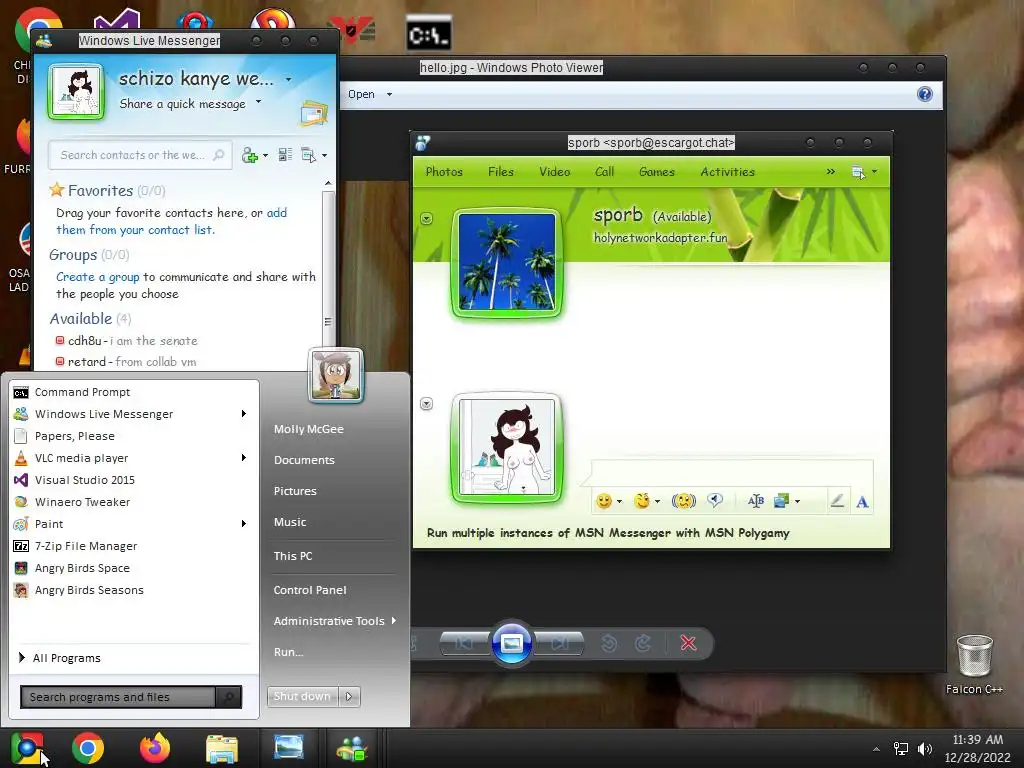Launch Papers, Please from Start menu
1024x768 pixels.
(134, 436)
